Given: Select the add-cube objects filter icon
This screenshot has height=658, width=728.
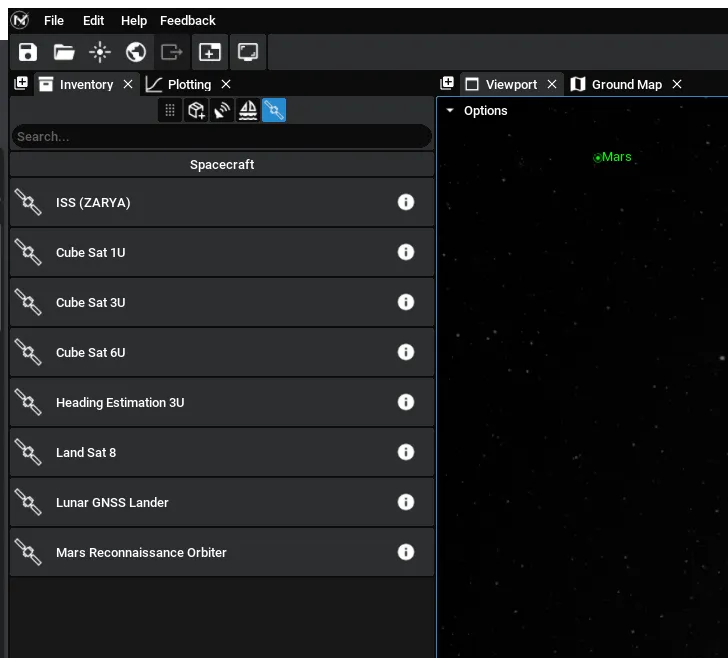Looking at the screenshot, I should coord(196,110).
